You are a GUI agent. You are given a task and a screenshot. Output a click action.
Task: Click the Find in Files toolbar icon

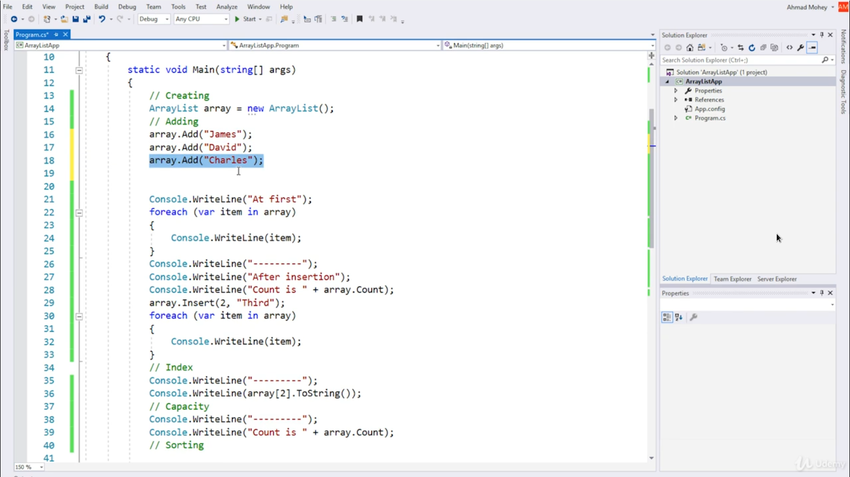(x=284, y=19)
